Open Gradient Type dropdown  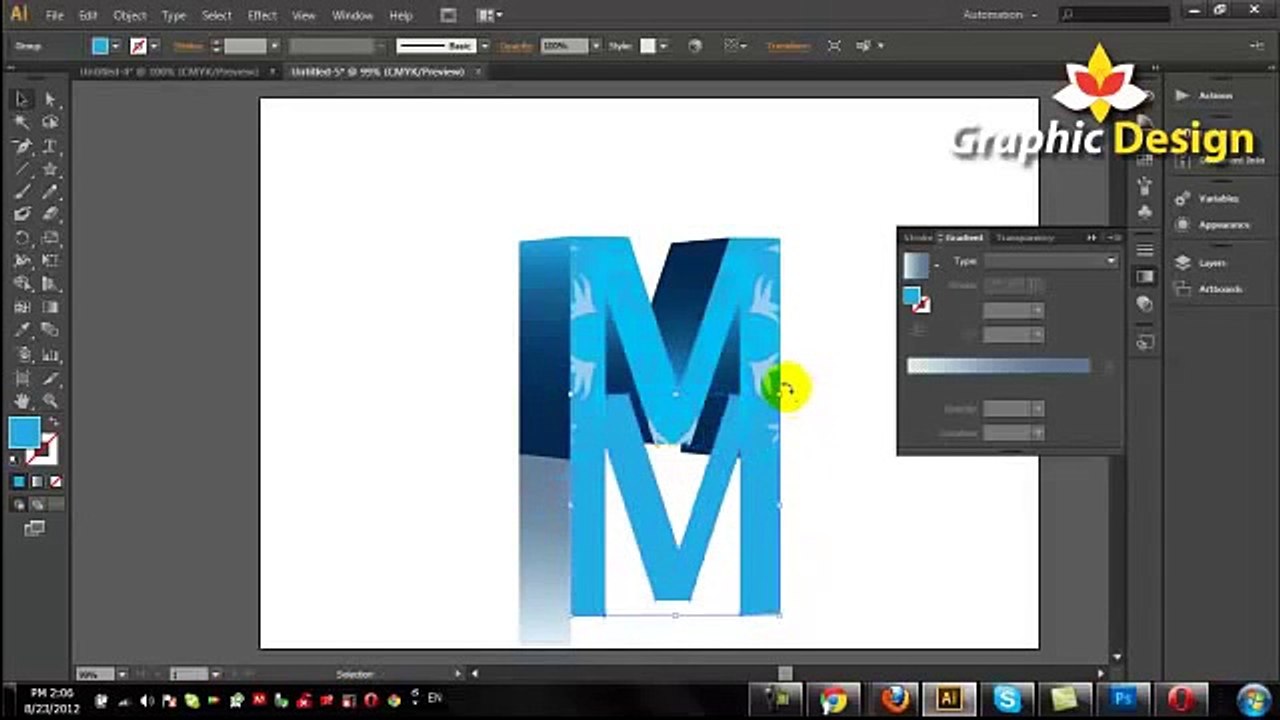coord(1050,261)
